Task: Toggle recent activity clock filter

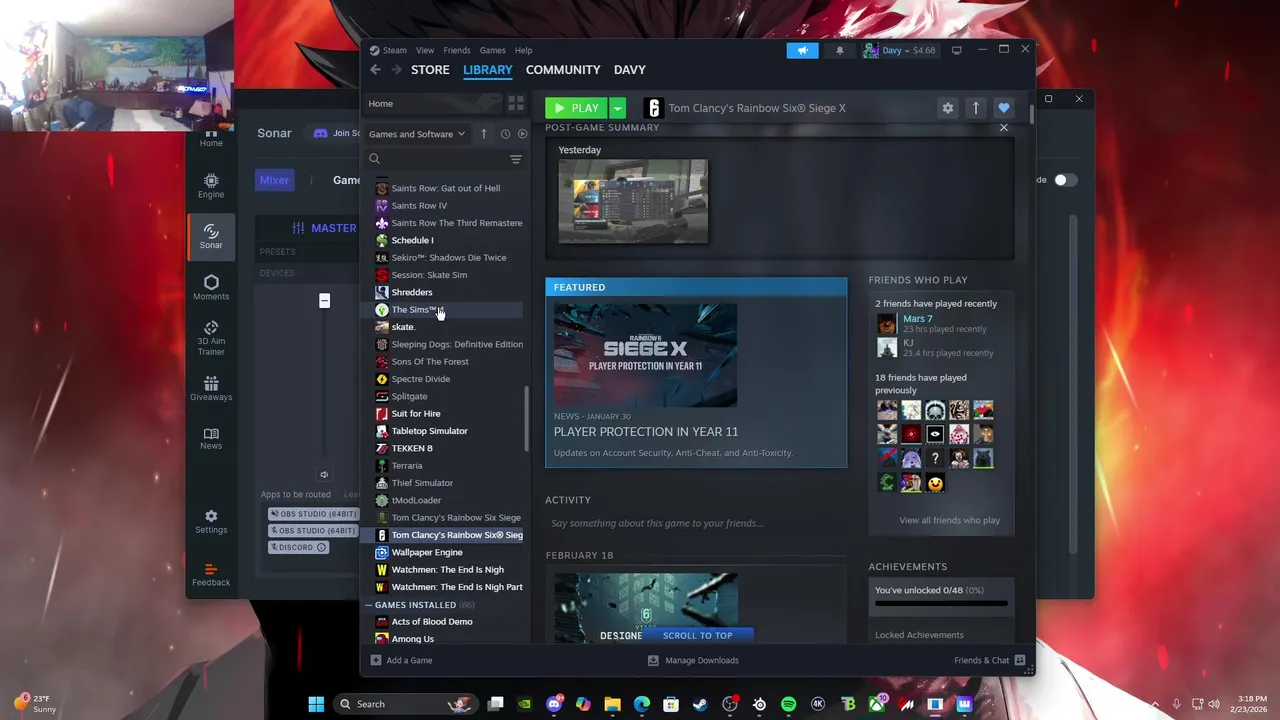Action: click(505, 134)
